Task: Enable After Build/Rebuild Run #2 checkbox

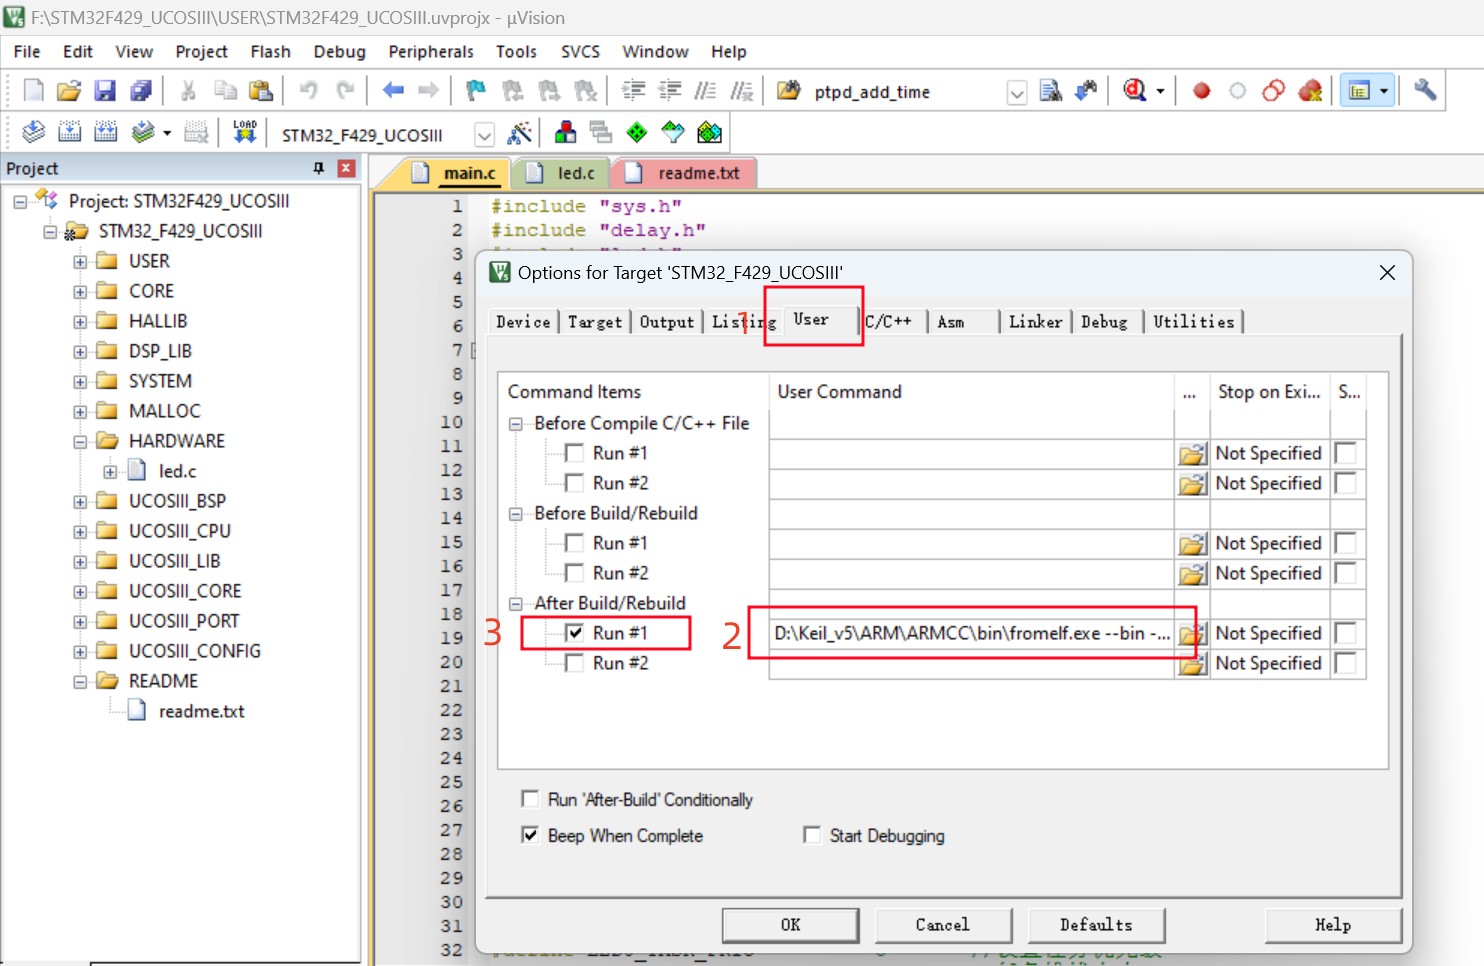Action: 574,663
